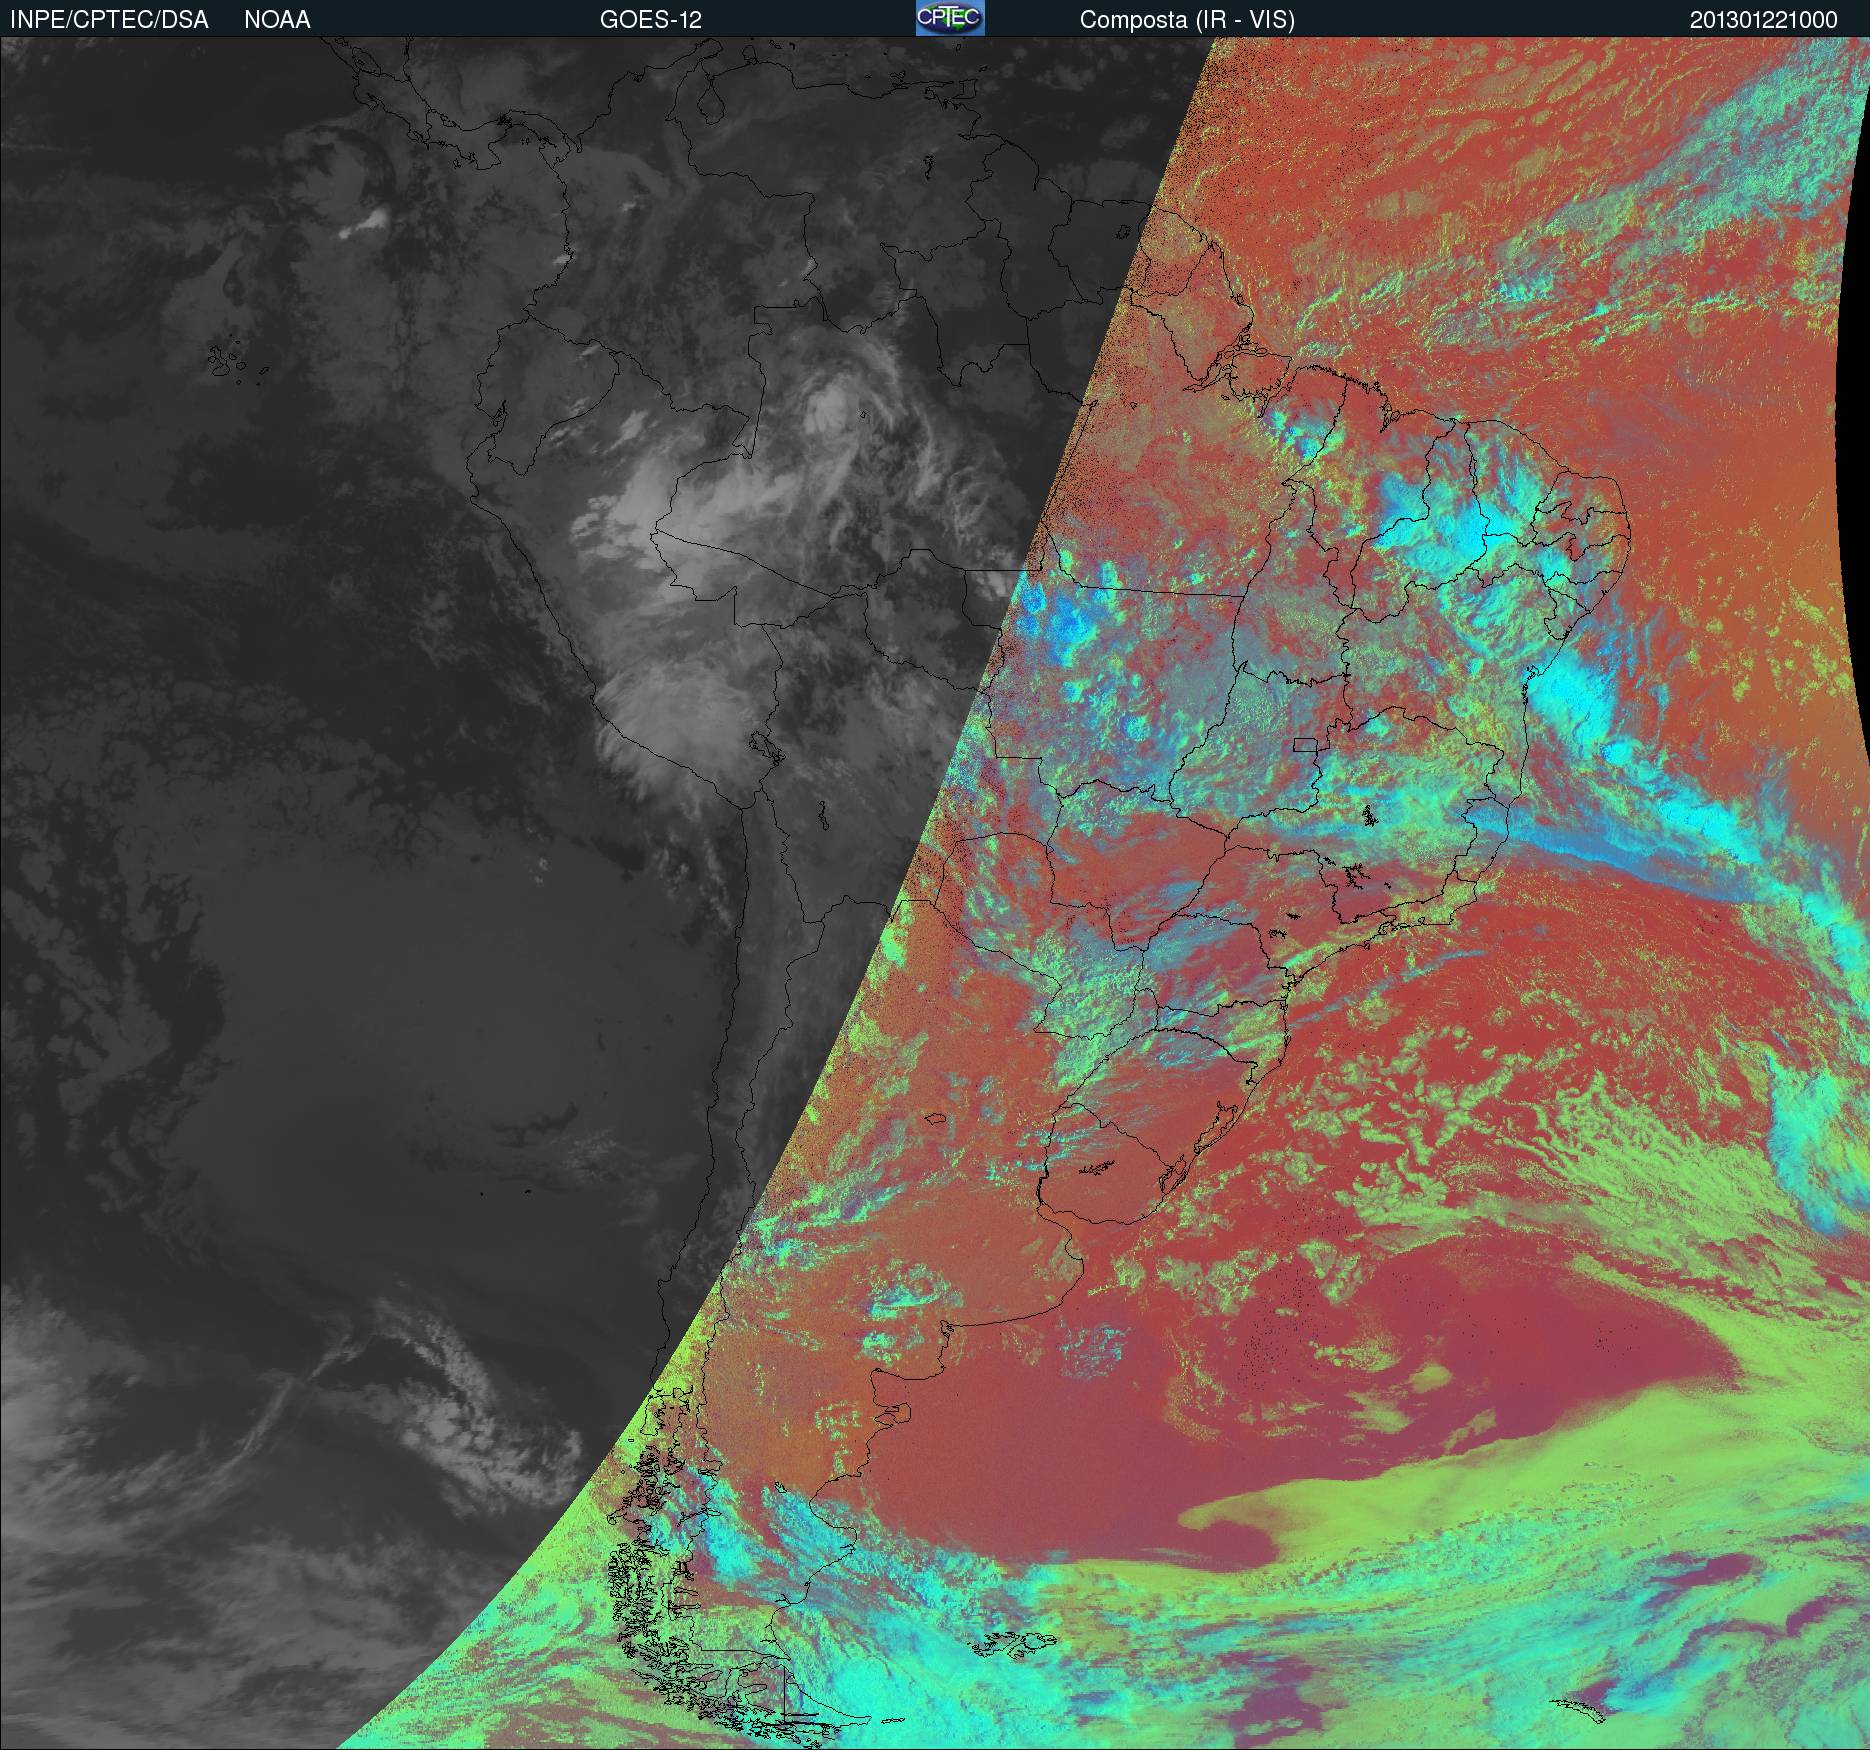1870x1750 pixels.
Task: Click the timestamp 201301221000
Action: [1763, 20]
